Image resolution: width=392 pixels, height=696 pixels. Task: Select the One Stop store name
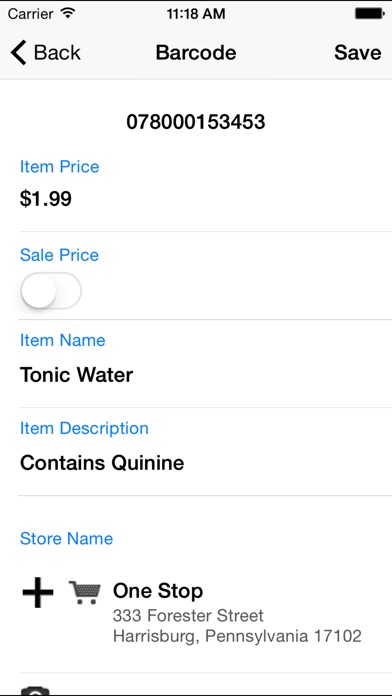158,591
